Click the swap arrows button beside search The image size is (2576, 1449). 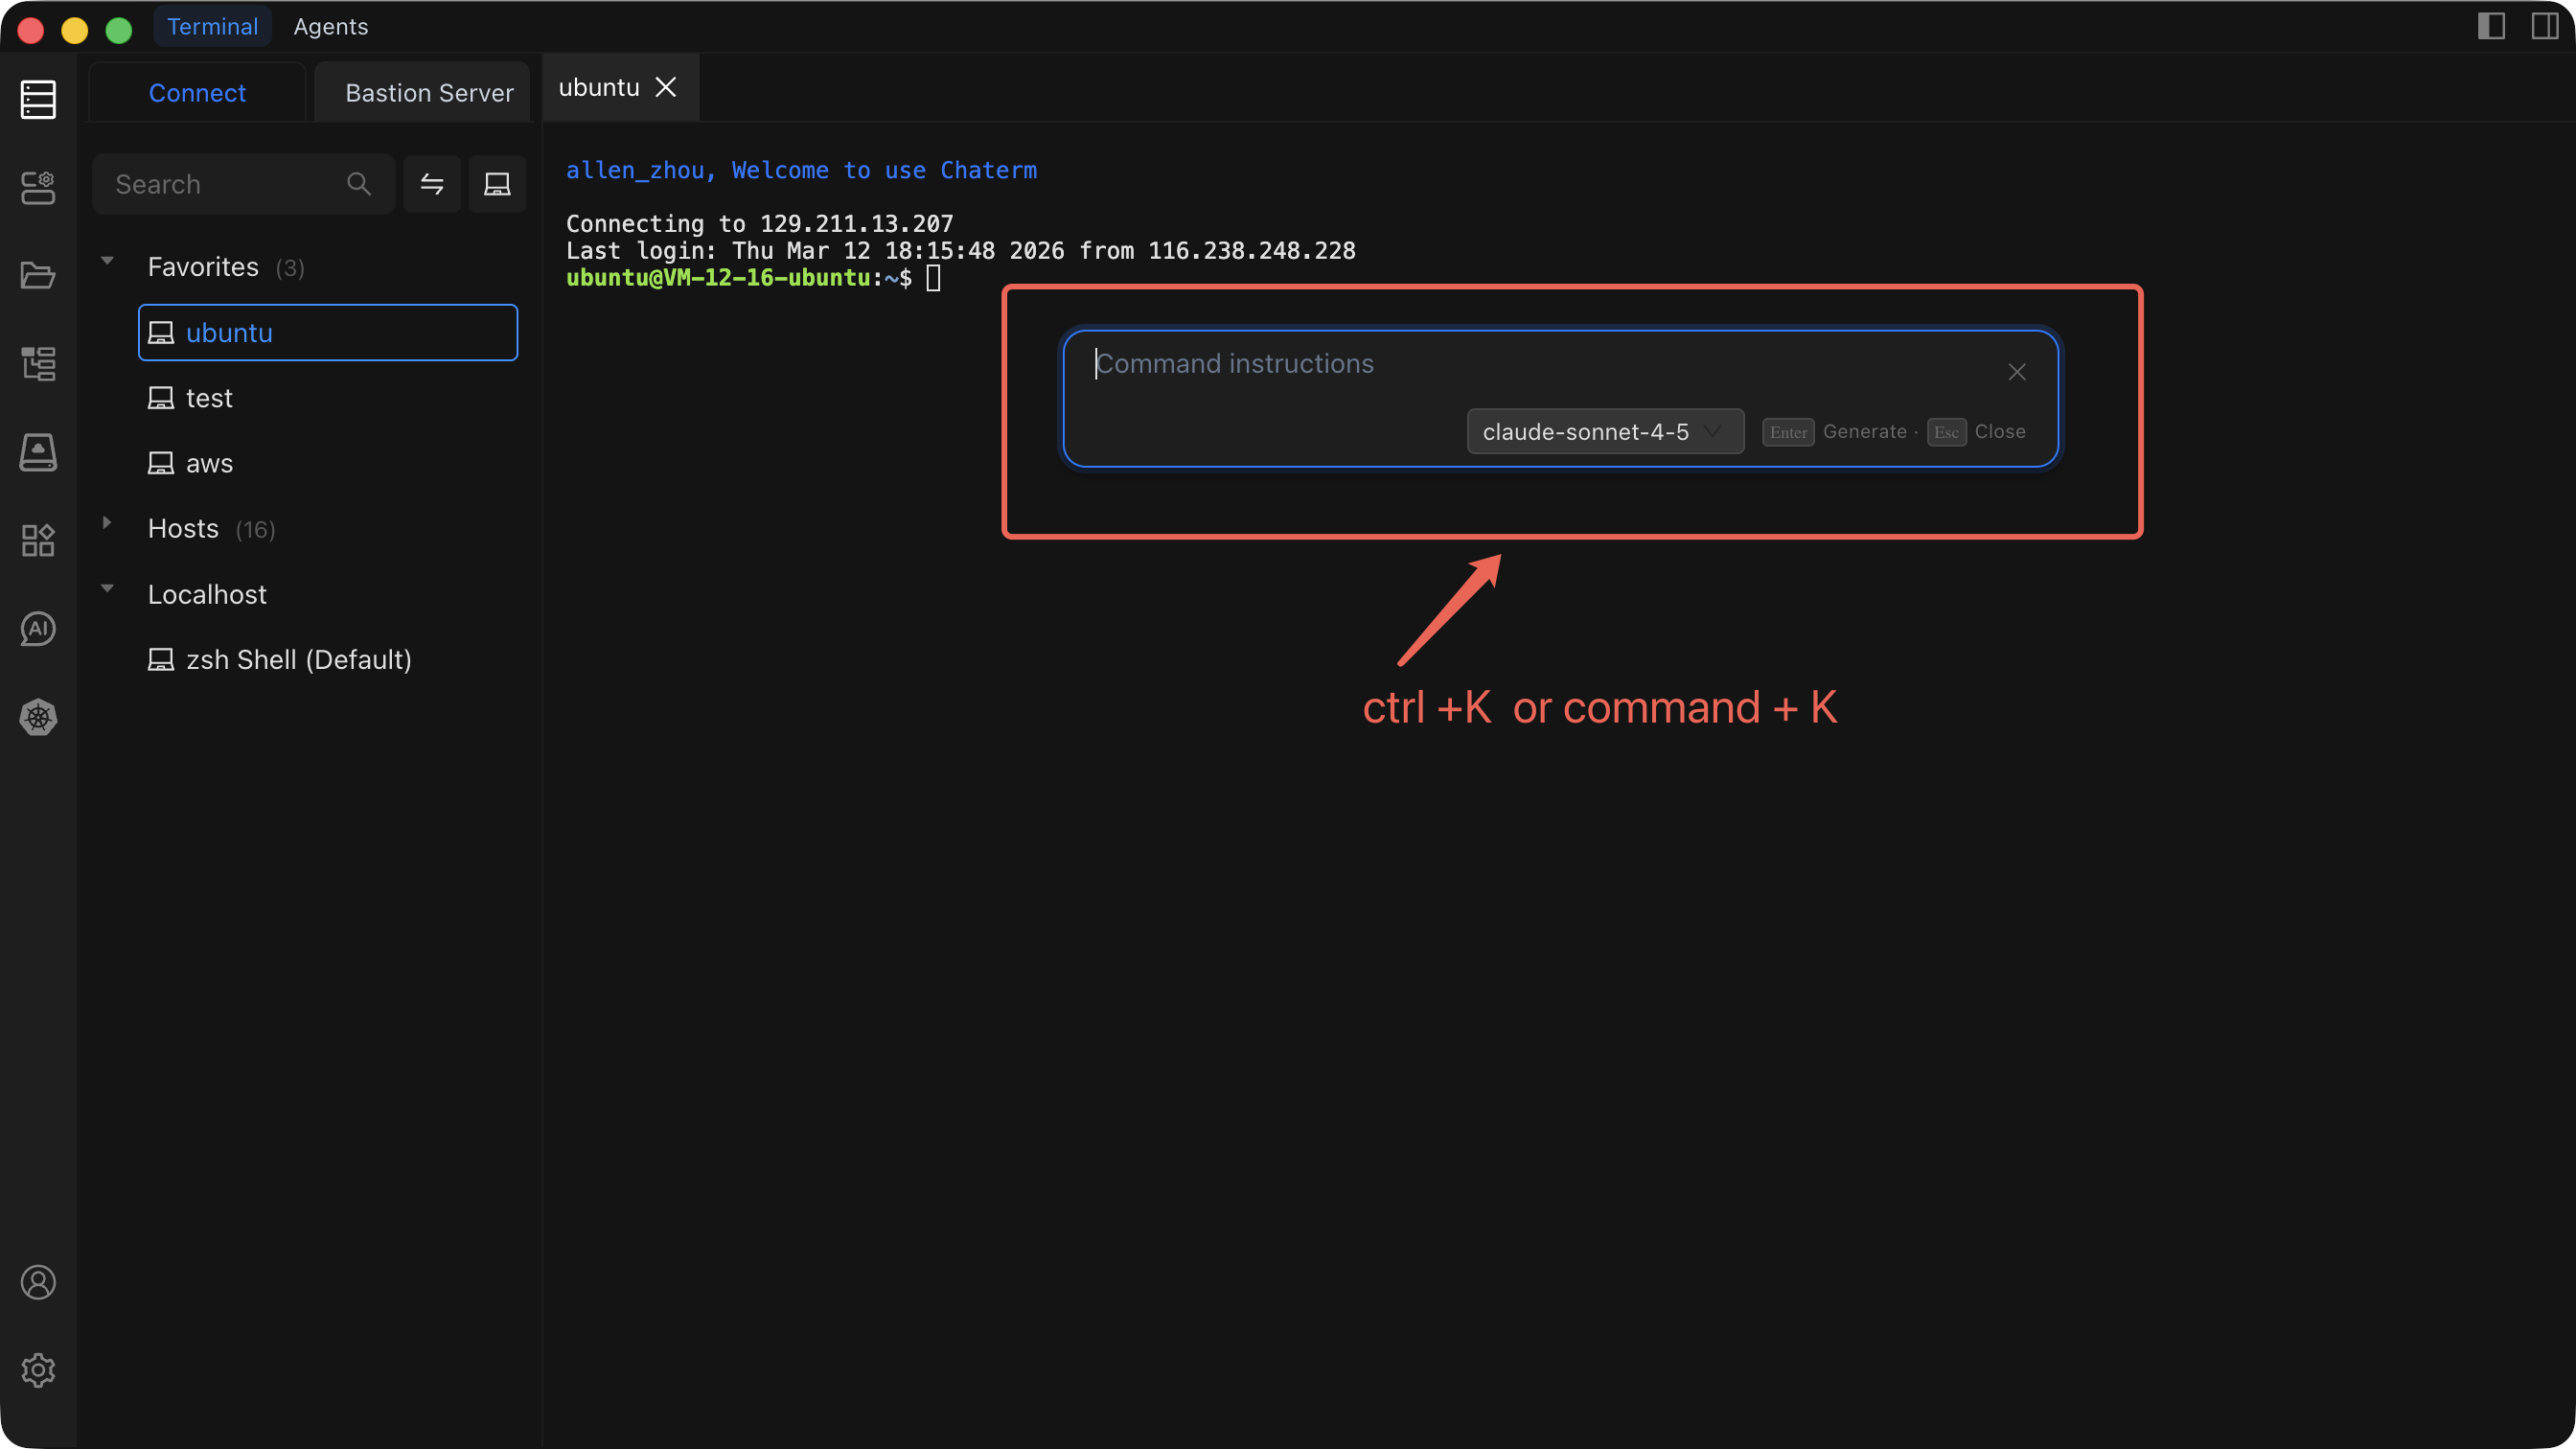[x=432, y=184]
